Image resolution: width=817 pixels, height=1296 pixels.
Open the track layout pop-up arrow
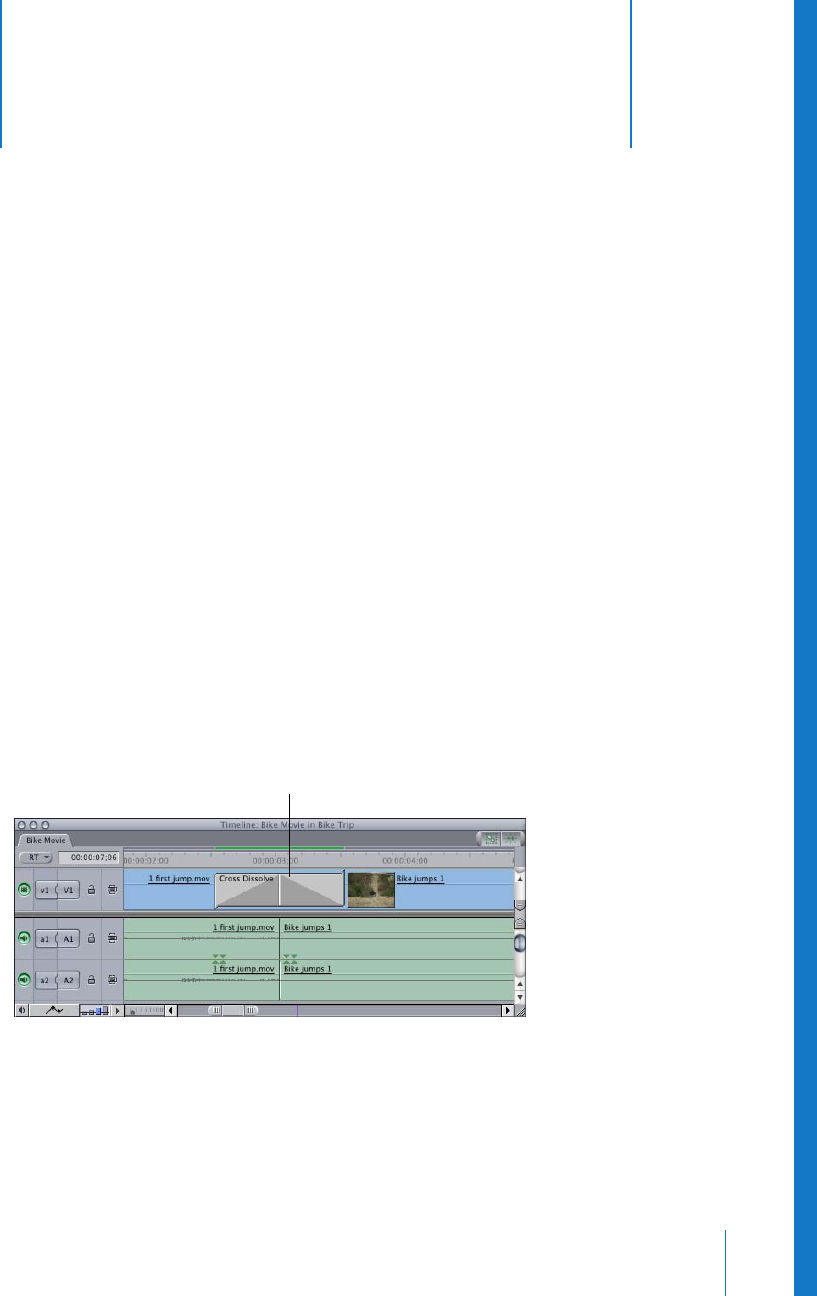click(117, 1011)
